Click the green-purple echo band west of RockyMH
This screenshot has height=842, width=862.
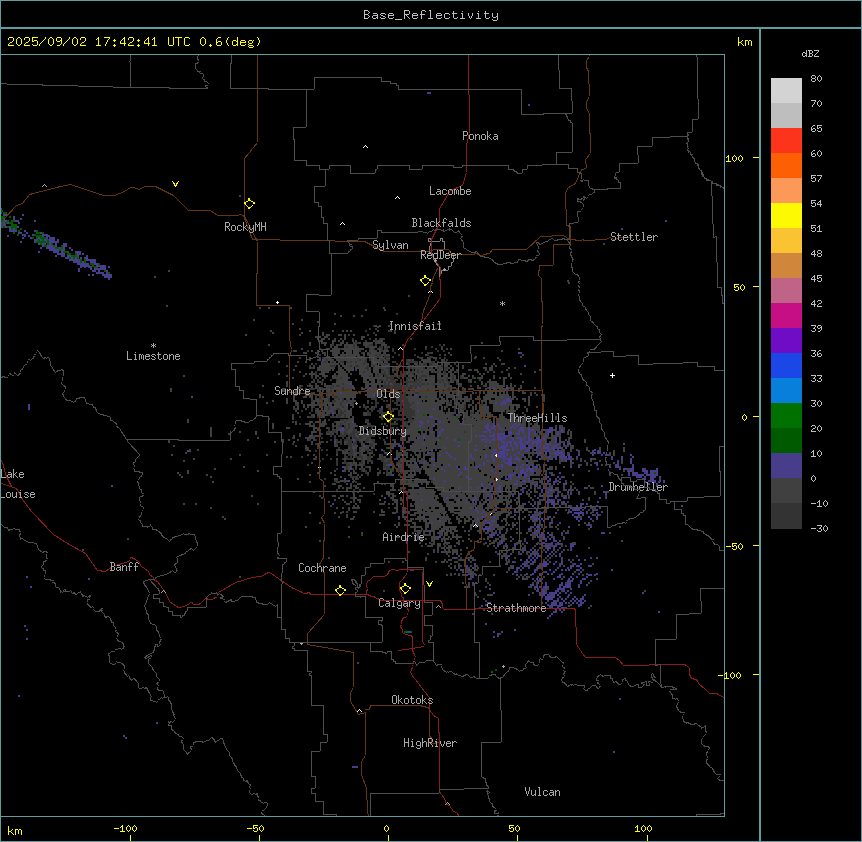(56, 245)
